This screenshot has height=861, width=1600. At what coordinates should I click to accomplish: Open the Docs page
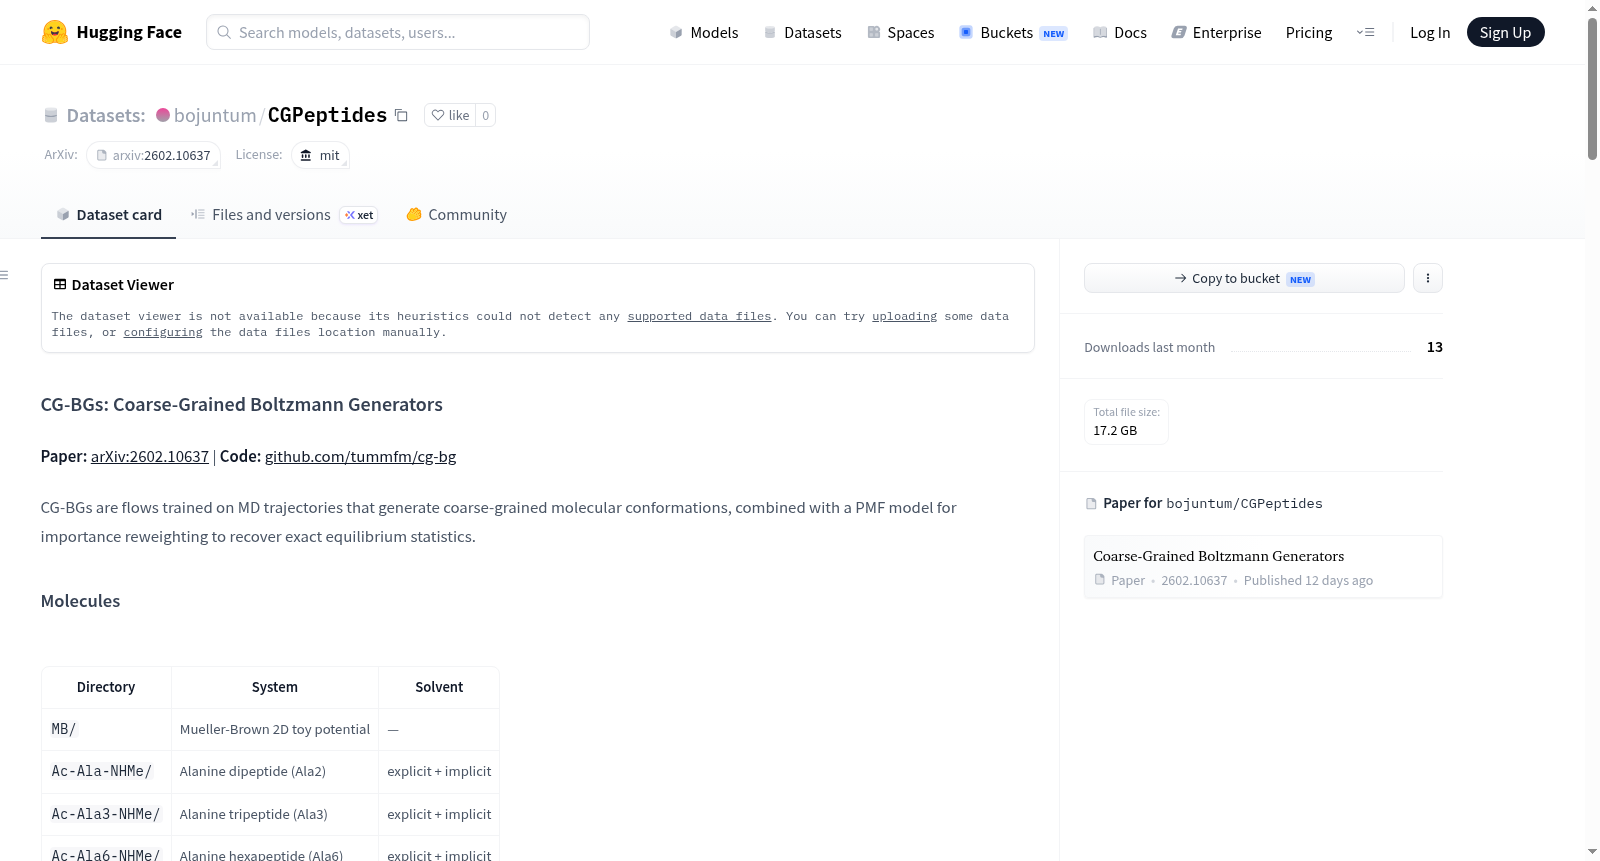1120,32
